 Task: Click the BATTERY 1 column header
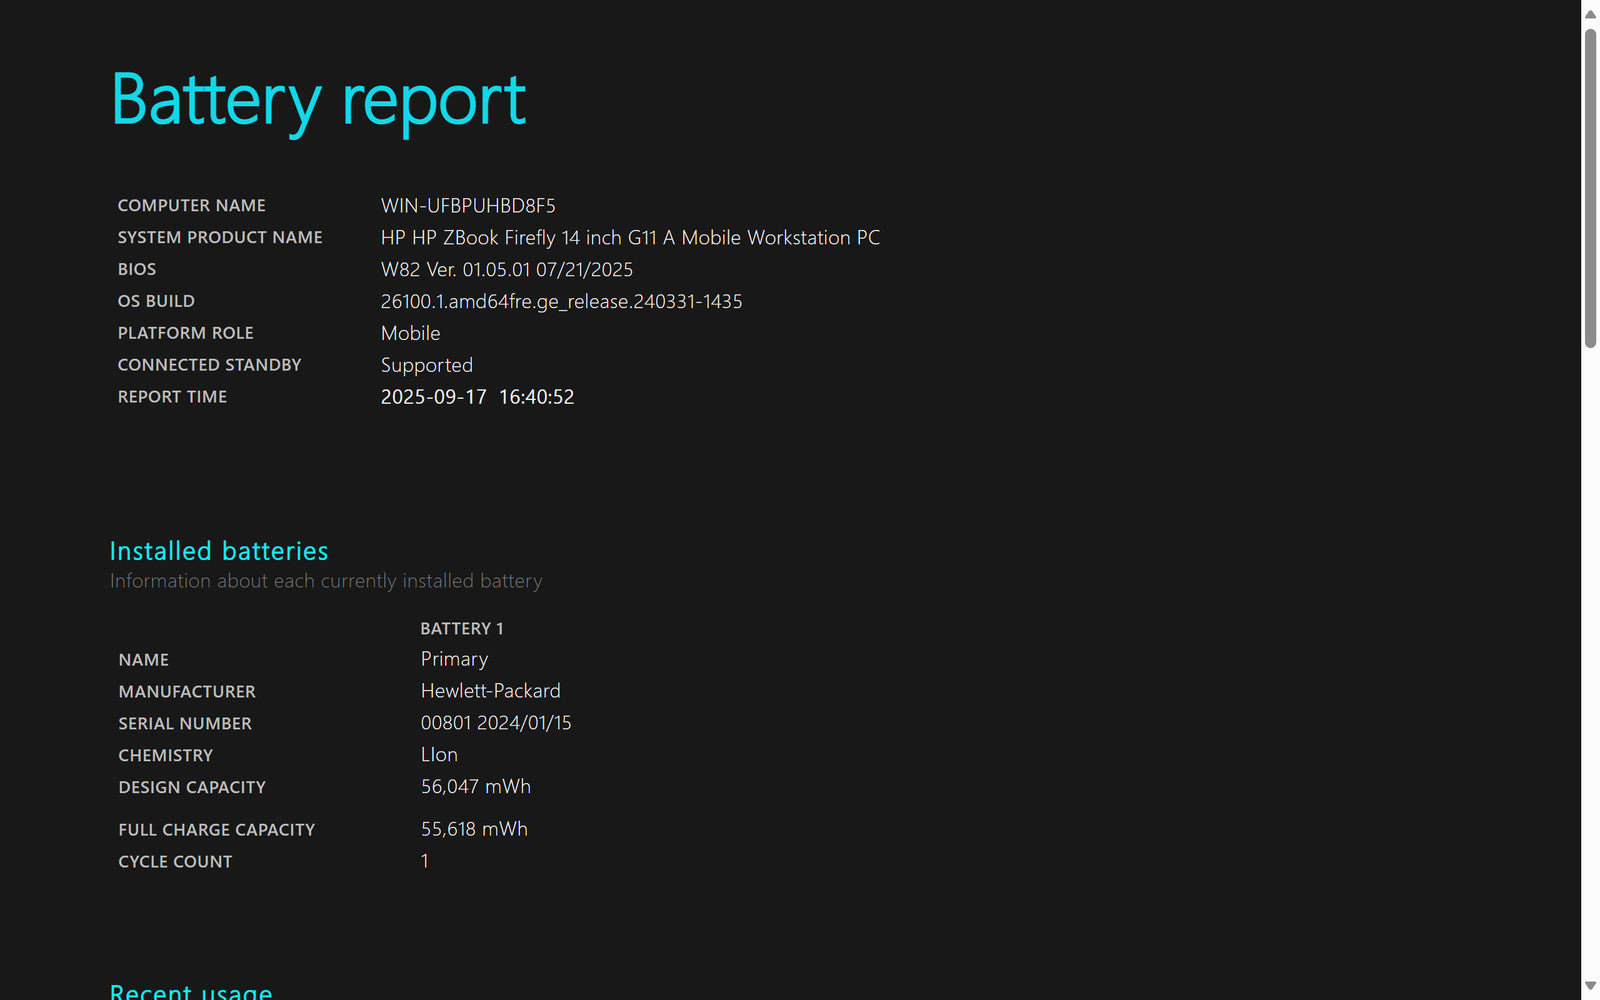point(461,629)
